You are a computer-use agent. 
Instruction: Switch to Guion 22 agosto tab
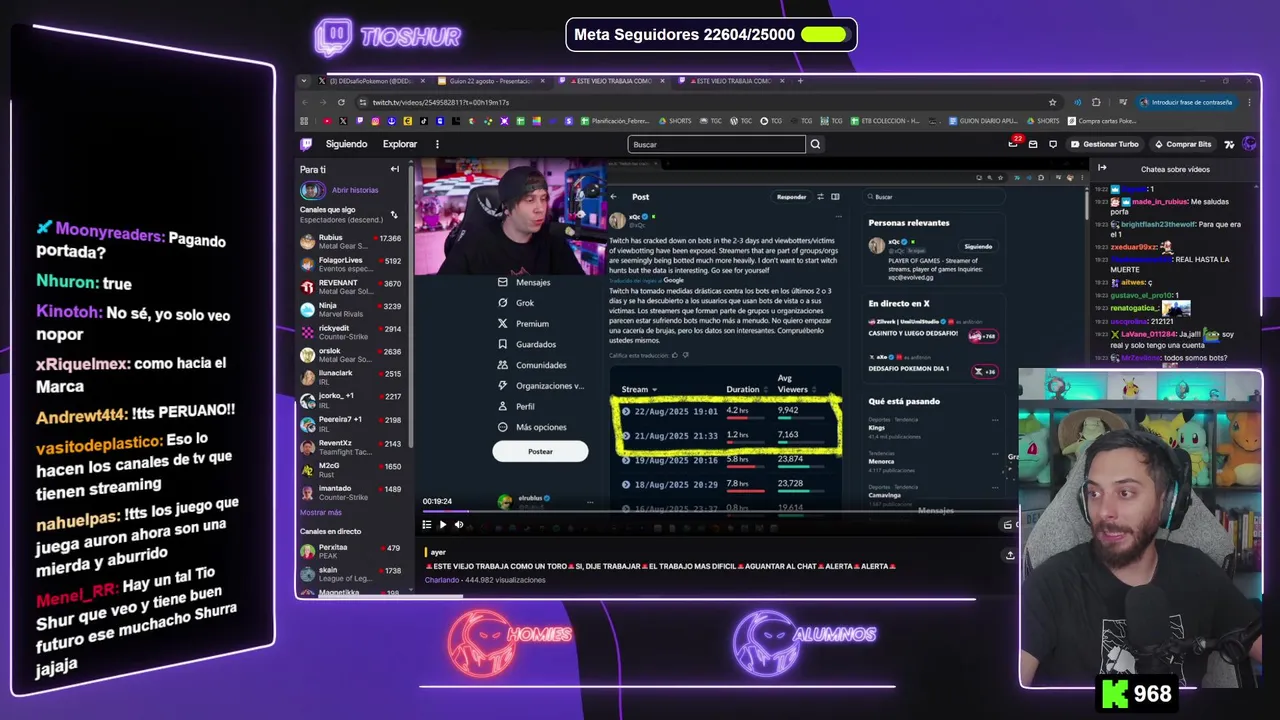click(x=490, y=81)
